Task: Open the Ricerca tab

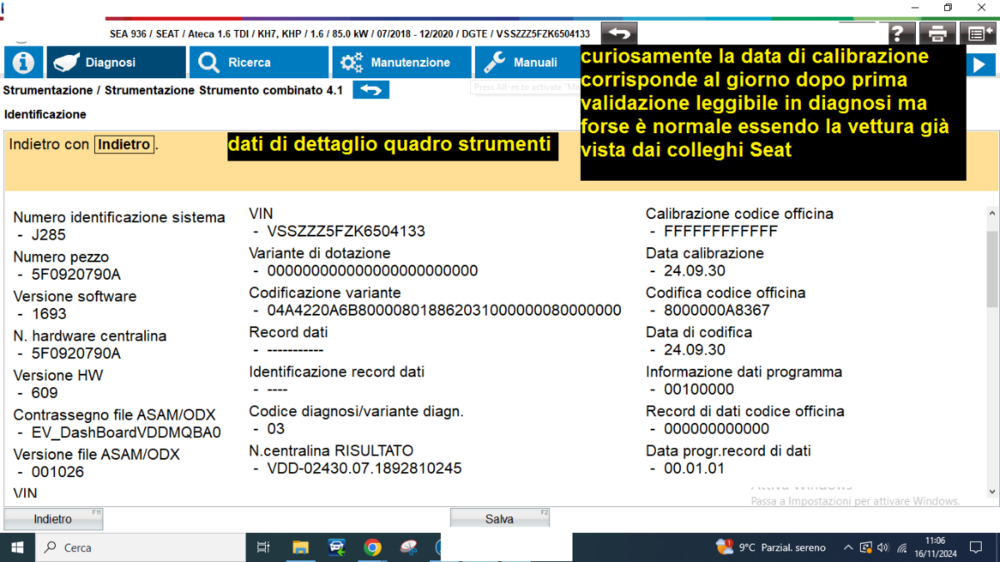Action: (258, 63)
